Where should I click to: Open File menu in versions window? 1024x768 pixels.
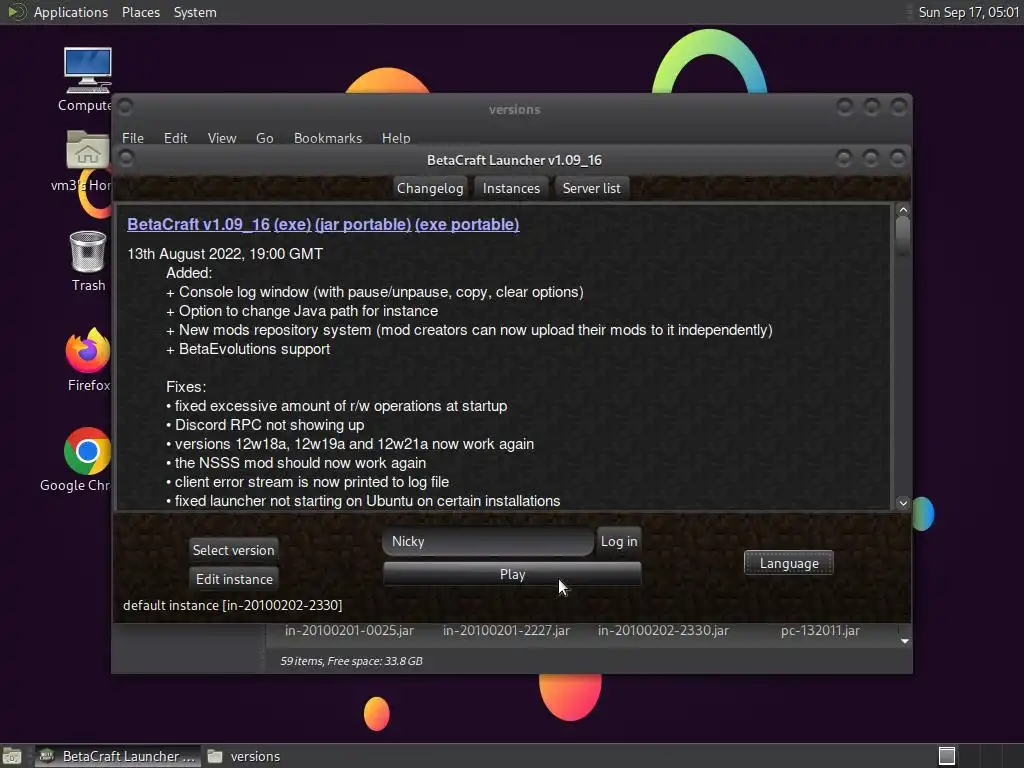click(133, 138)
